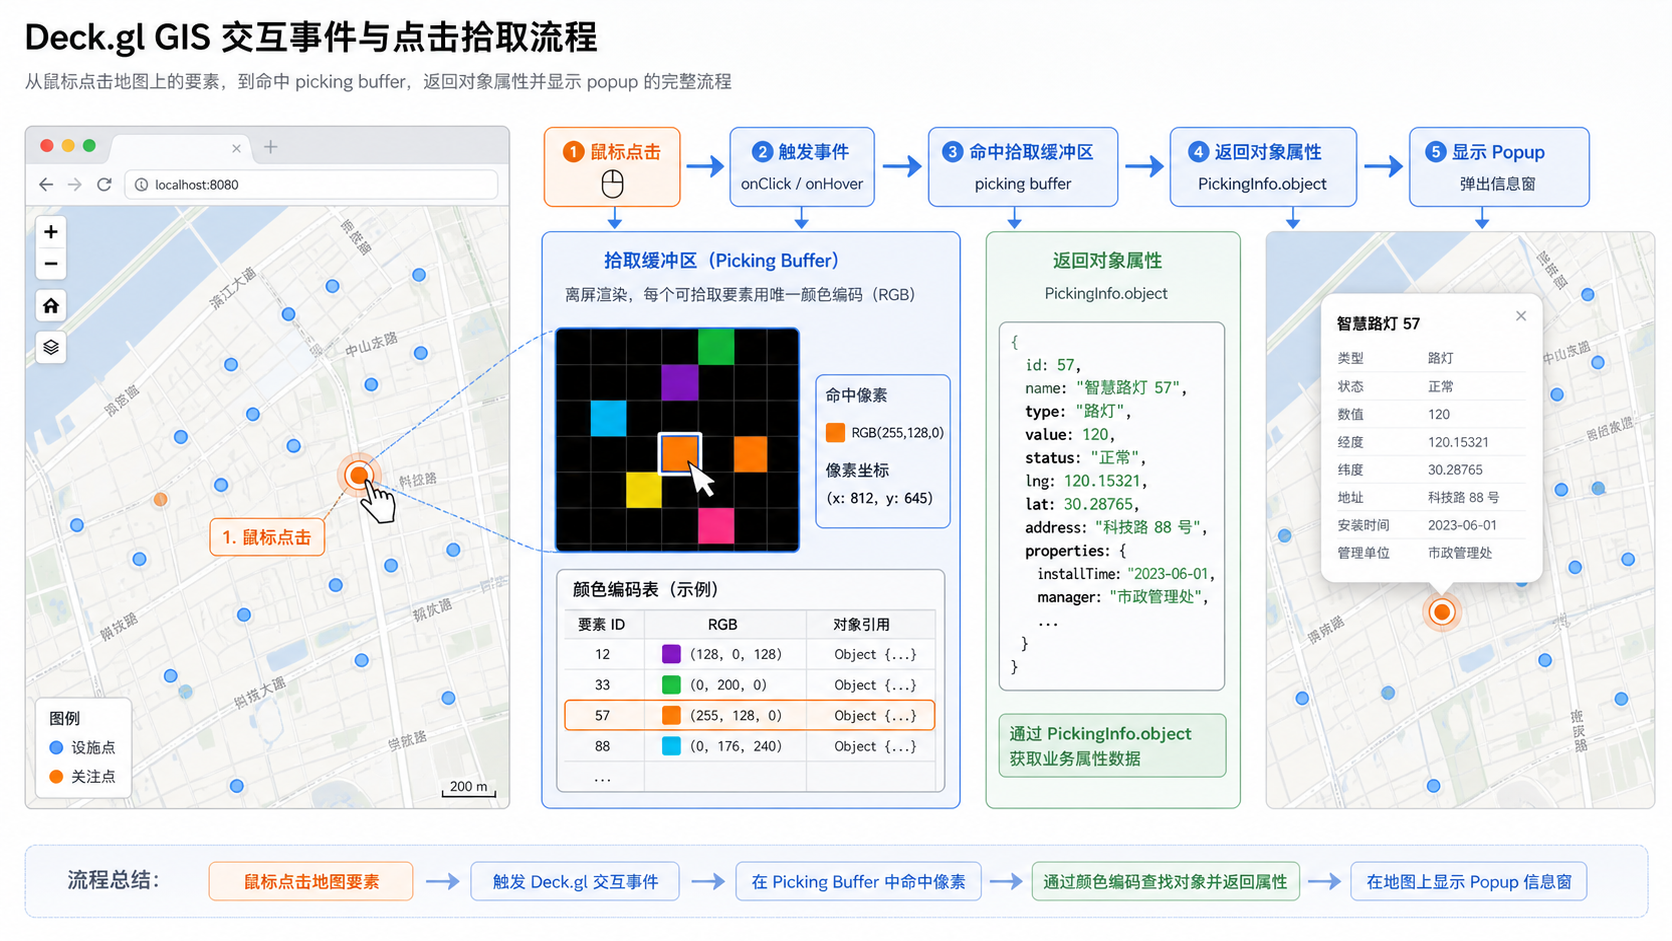Click the cyan cell in picking buffer grid

[608, 418]
